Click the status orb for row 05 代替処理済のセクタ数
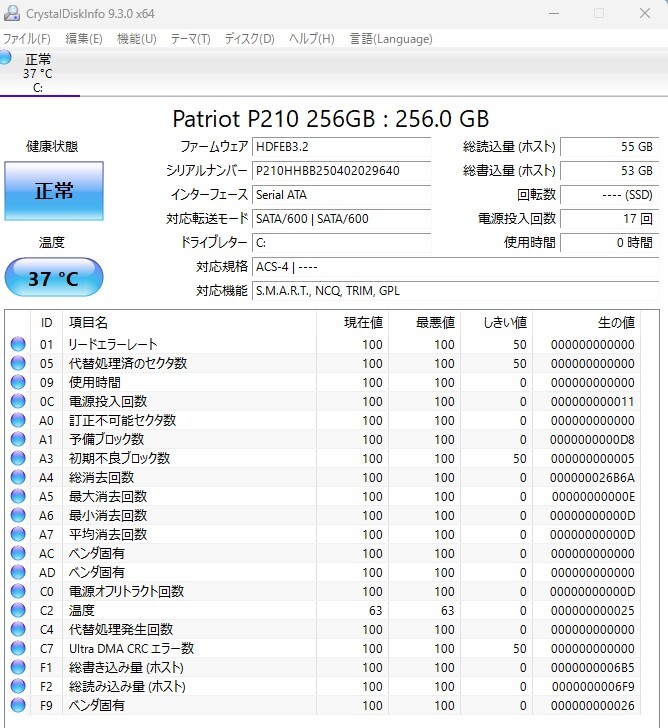 tap(18, 363)
